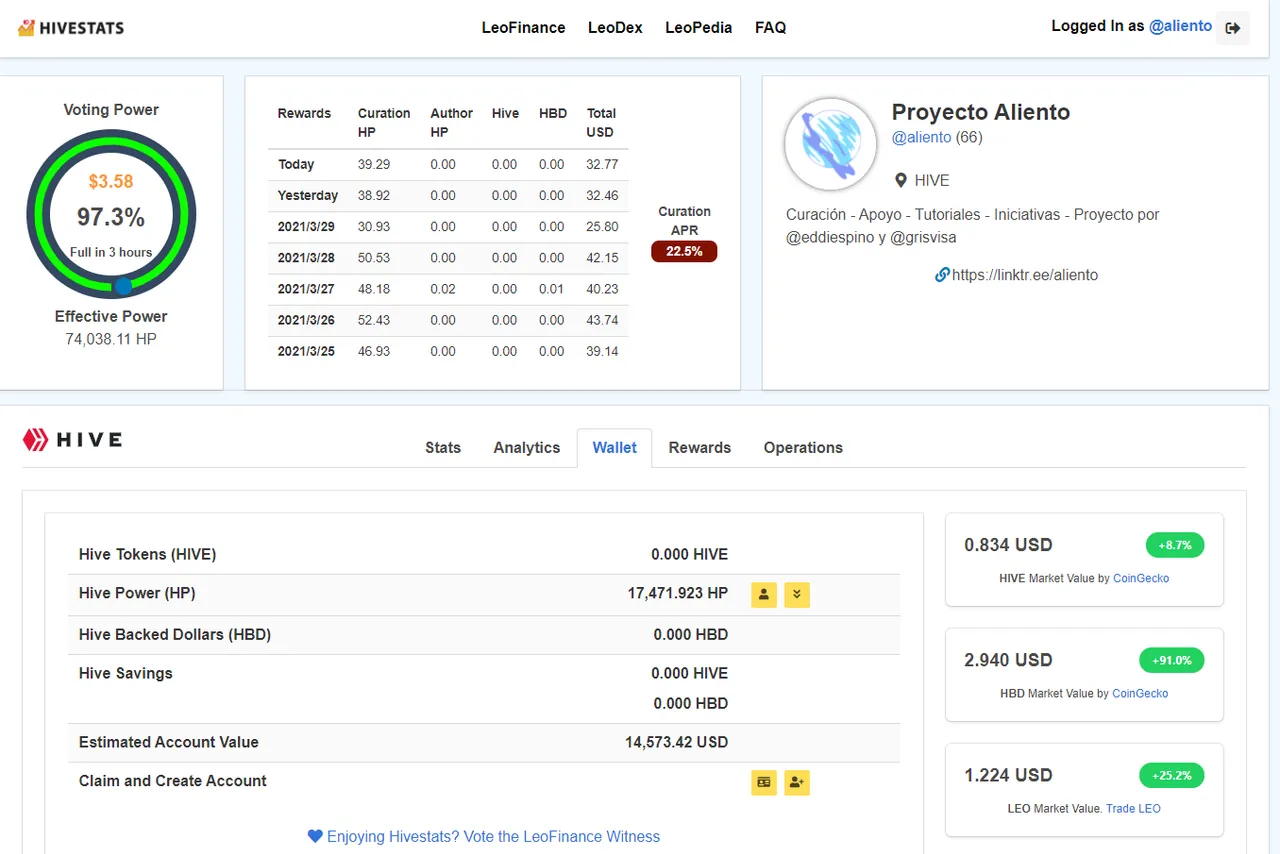Click the 2021/3/26 row label

(x=307, y=320)
